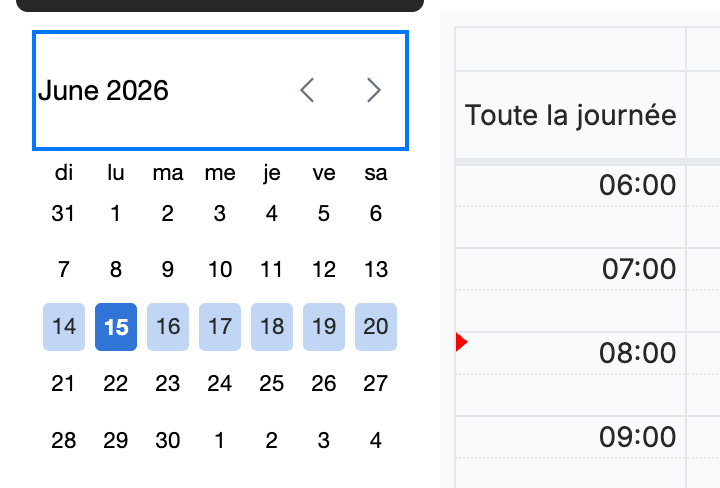The height and width of the screenshot is (488, 720).
Task: Click July 4 in last row
Action: 376,440
